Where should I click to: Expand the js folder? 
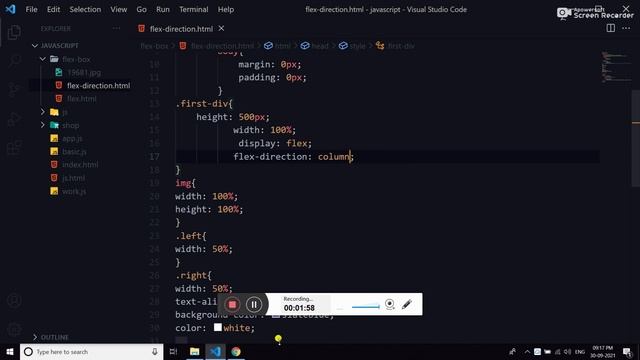click(x=43, y=112)
